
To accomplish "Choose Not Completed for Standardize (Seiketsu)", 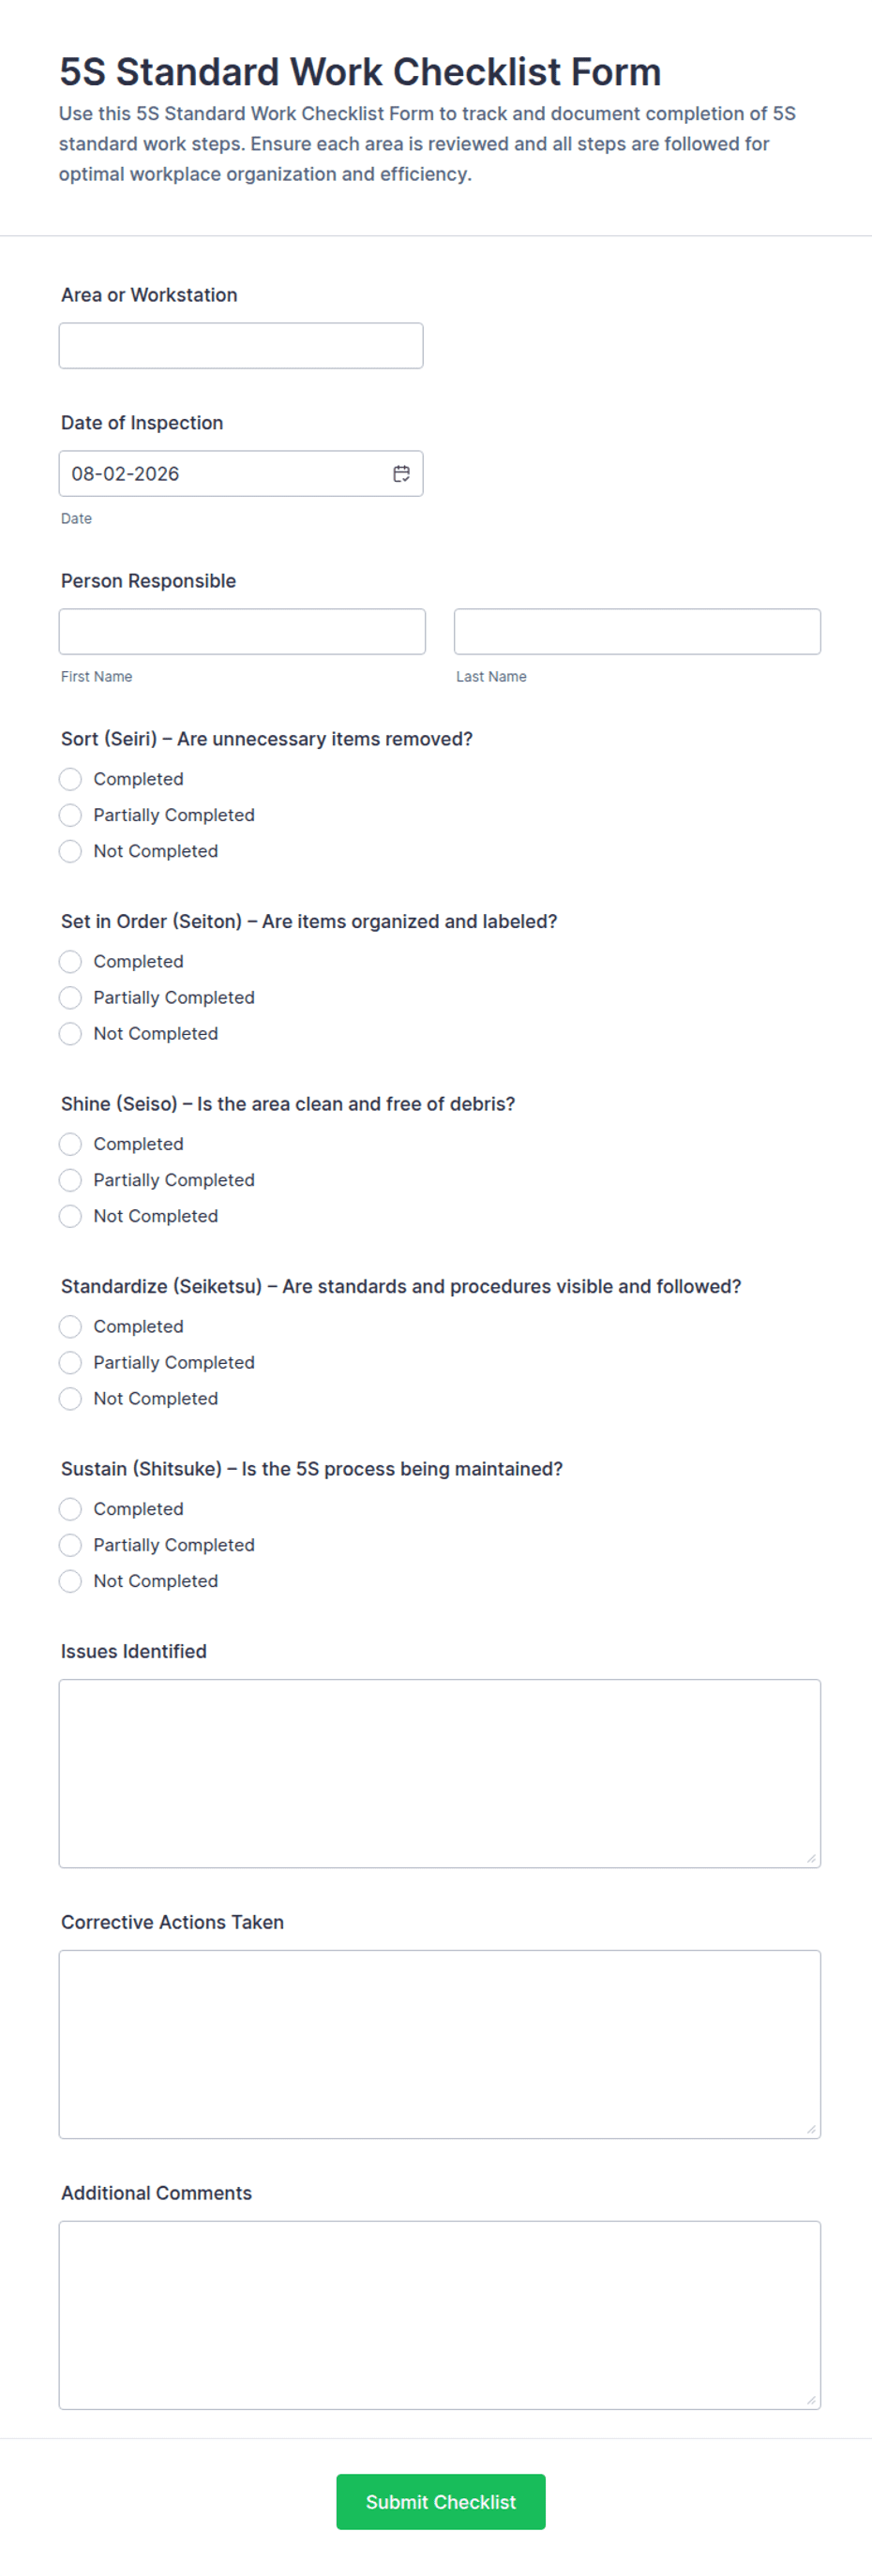I will 70,1398.
